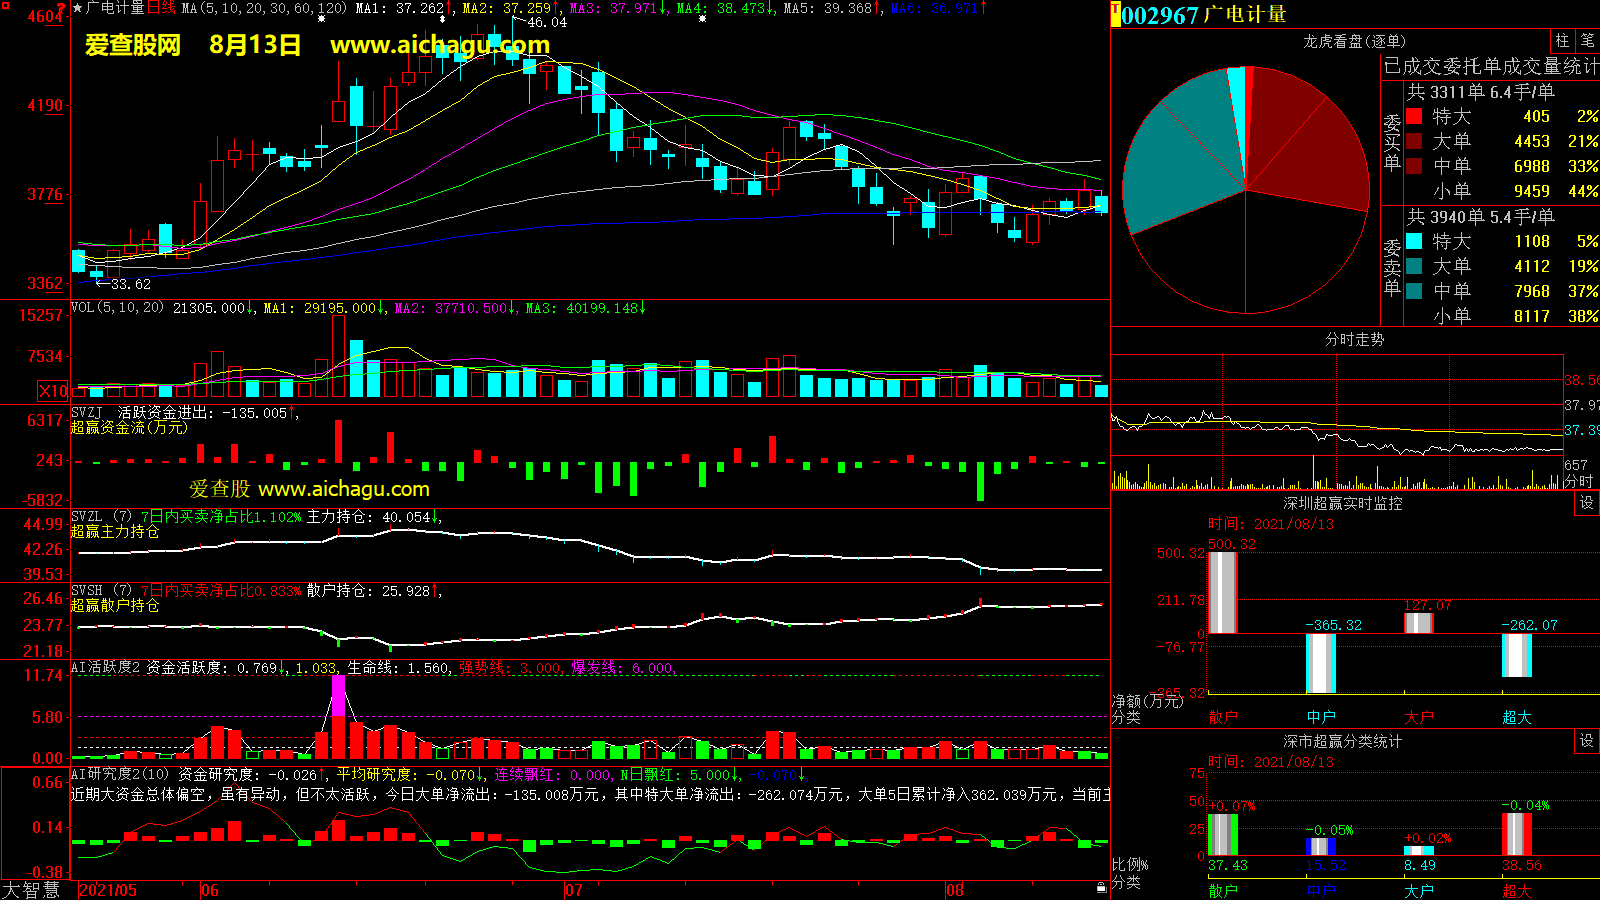The width and height of the screenshot is (1600, 900).
Task: Click the 大智慧 logo in bottom-left corner
Action: tap(31, 889)
